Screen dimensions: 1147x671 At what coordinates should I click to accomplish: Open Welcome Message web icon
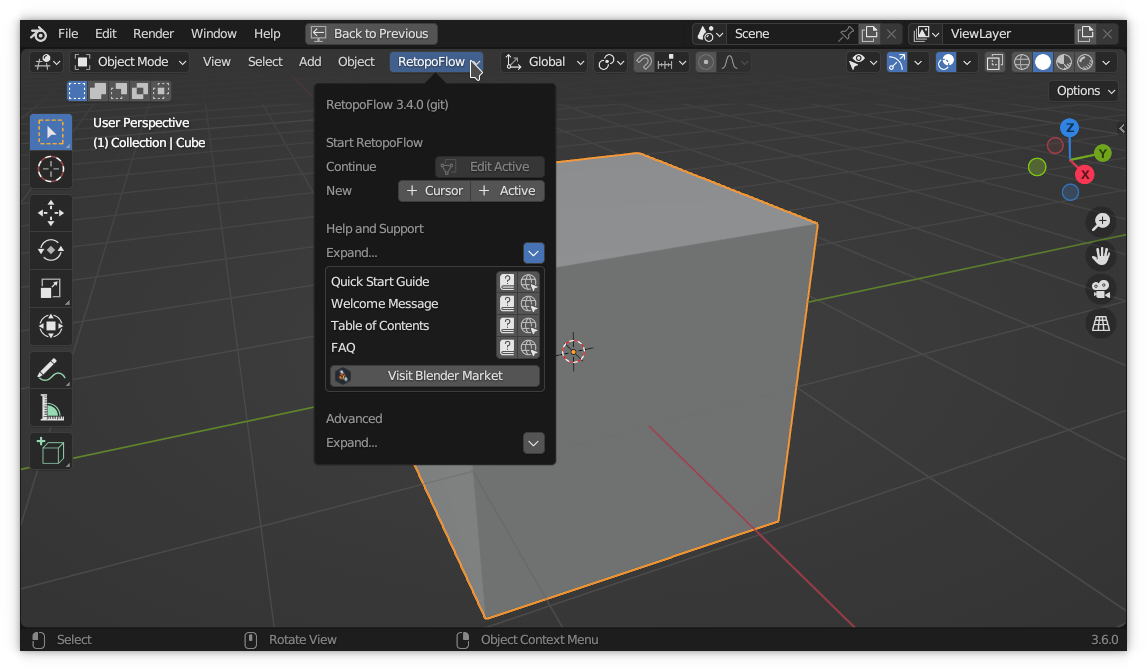[x=529, y=304]
